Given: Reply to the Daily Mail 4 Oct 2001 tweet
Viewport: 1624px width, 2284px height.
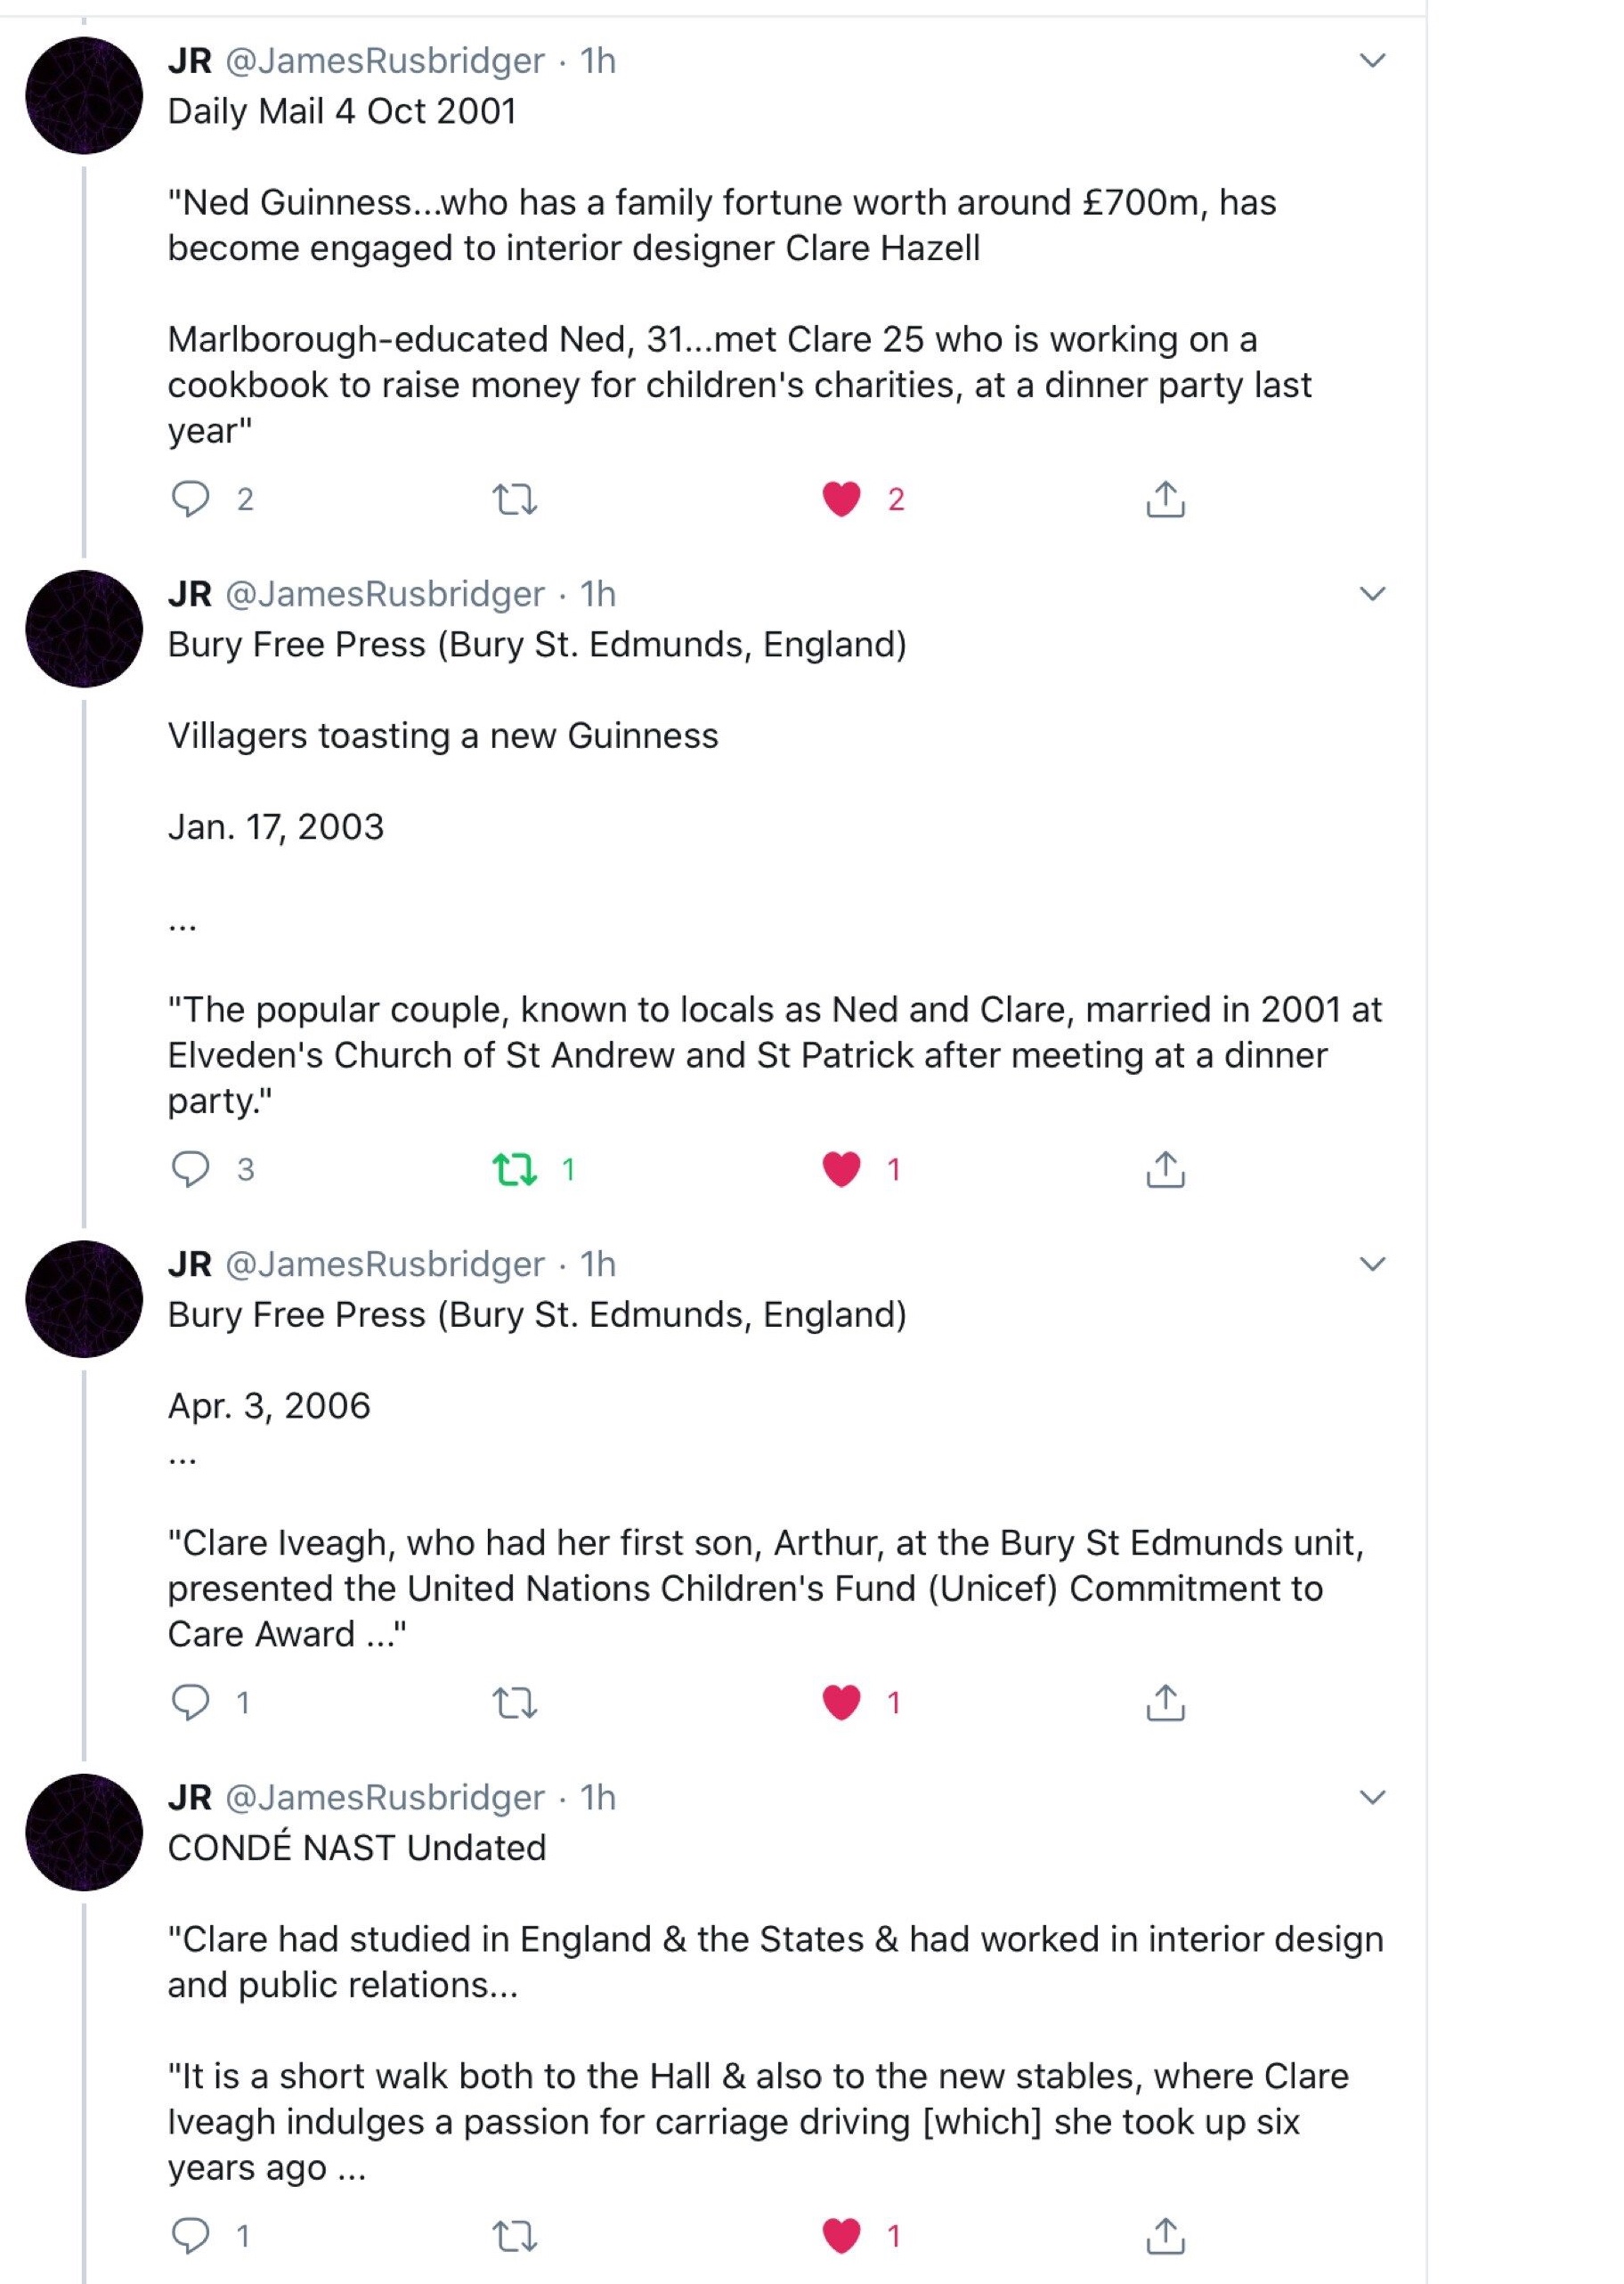Looking at the screenshot, I should (190, 498).
